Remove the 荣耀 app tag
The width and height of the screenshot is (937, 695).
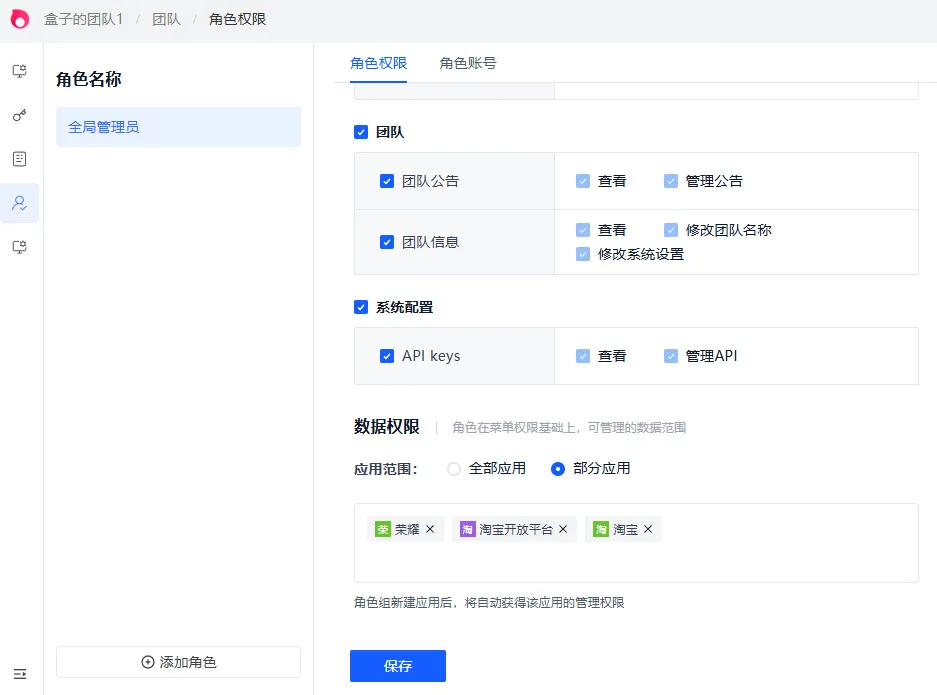(x=430, y=529)
